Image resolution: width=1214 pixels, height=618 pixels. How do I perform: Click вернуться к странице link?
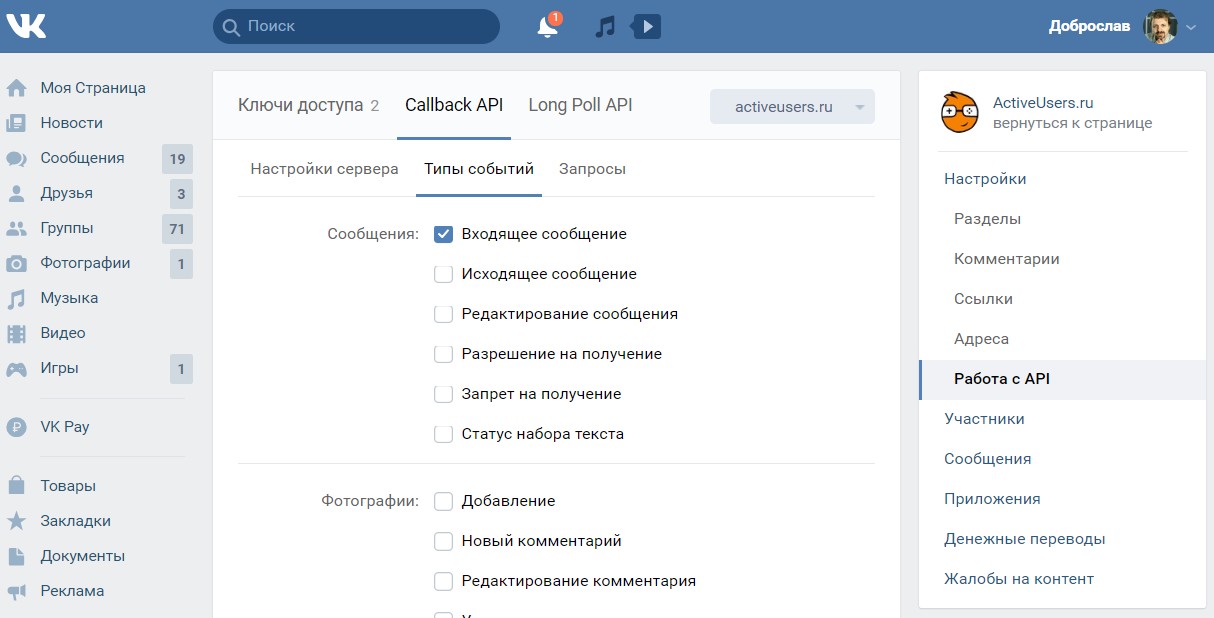tap(1072, 123)
